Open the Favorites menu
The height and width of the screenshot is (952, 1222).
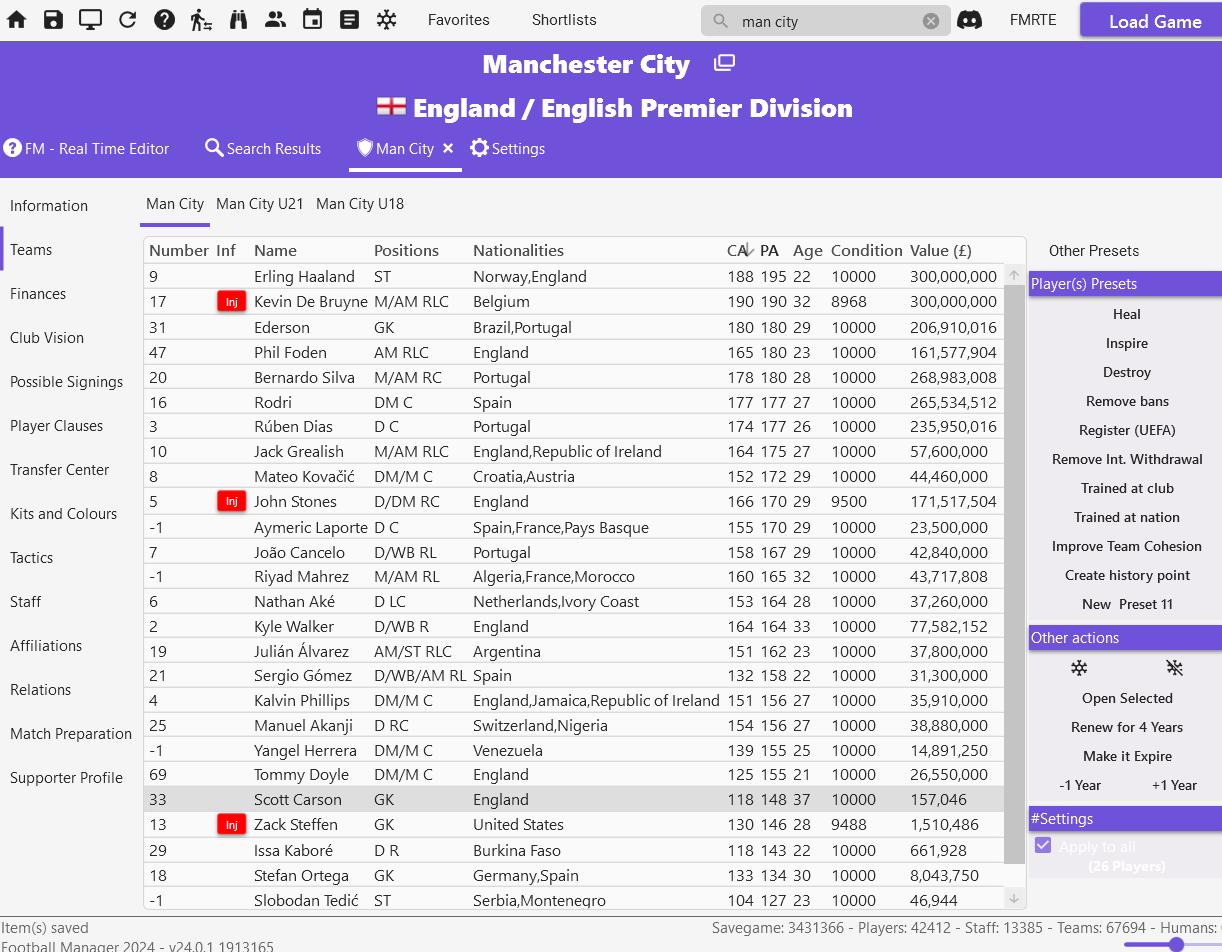[x=459, y=20]
